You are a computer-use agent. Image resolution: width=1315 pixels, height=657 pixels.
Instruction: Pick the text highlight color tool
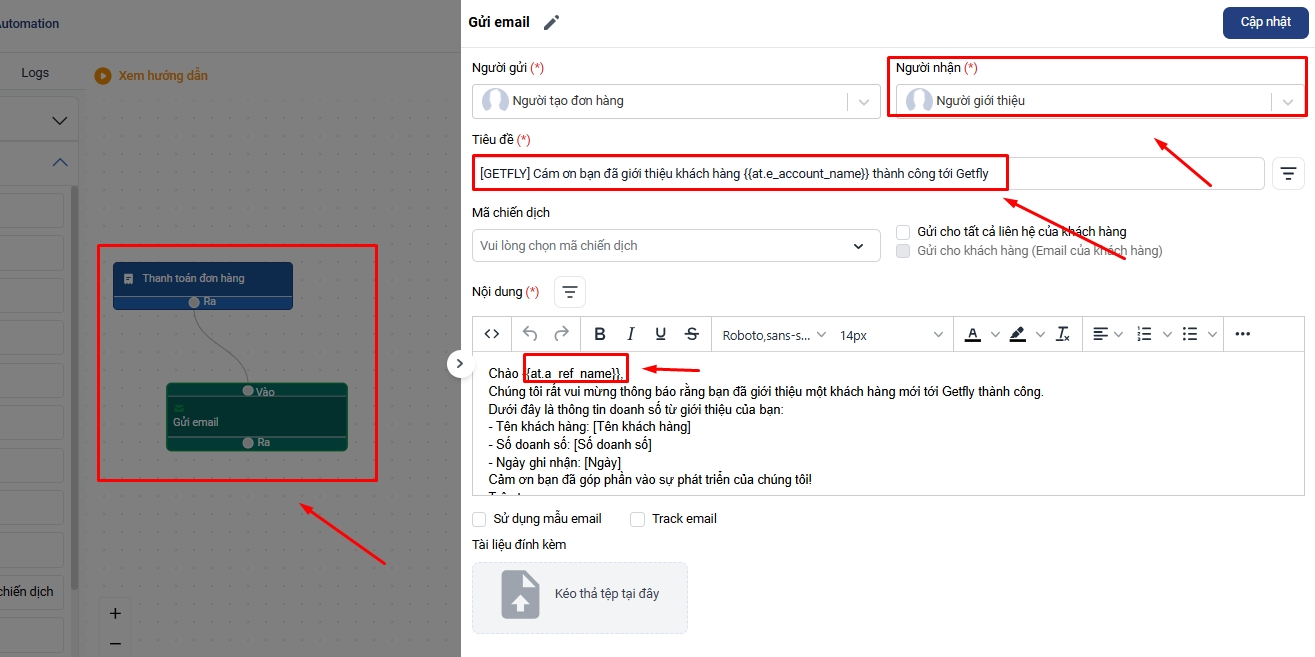click(1018, 334)
